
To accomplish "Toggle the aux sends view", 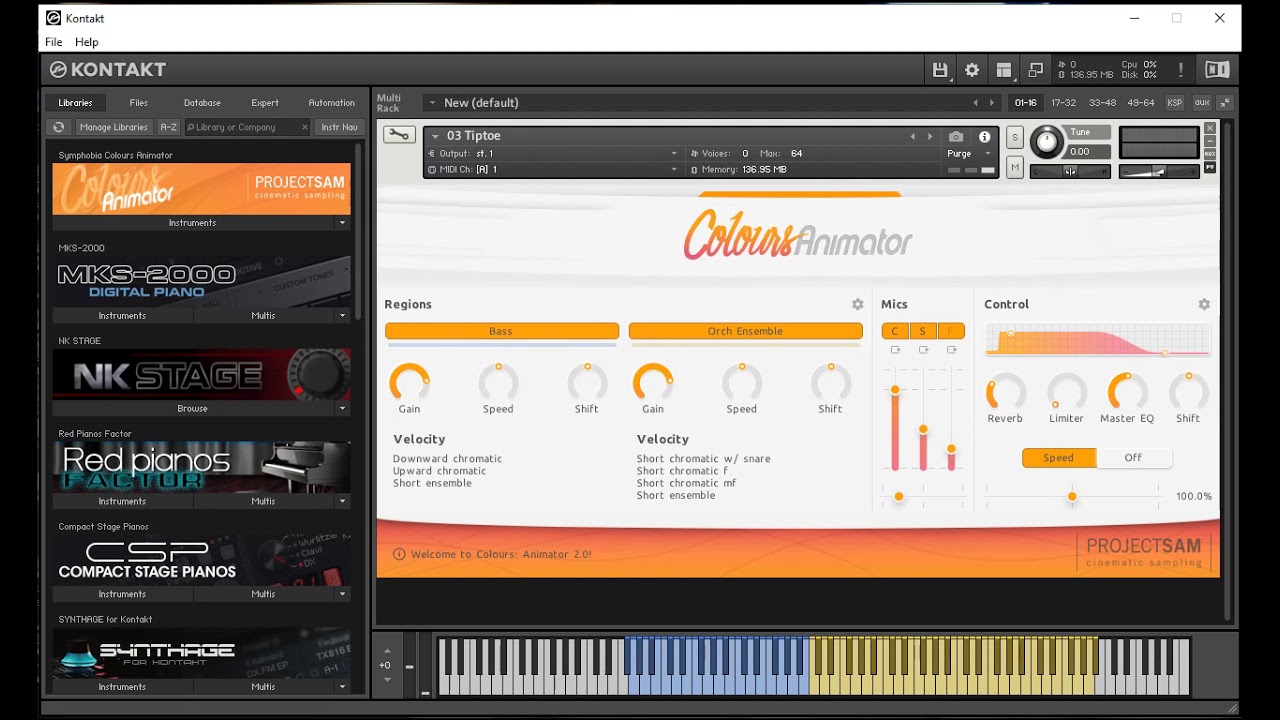I will (1202, 102).
